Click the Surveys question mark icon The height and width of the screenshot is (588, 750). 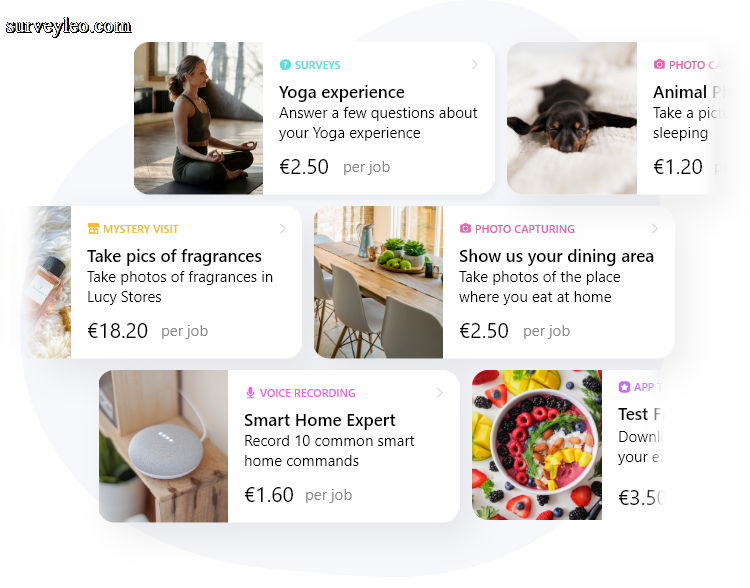click(285, 65)
